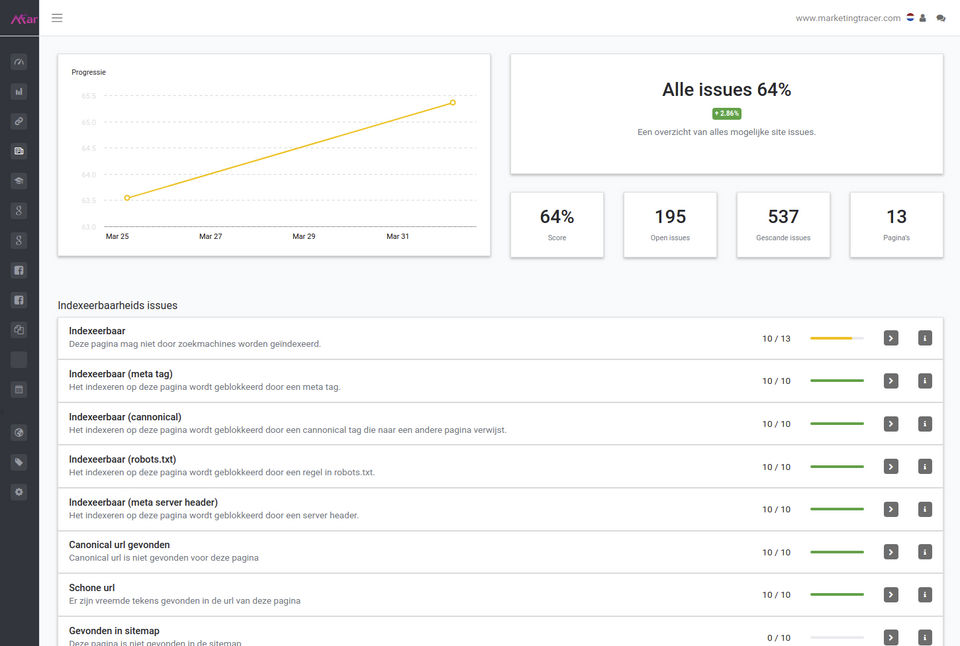Expand the Canonical url gevonden arrow

(x=891, y=552)
